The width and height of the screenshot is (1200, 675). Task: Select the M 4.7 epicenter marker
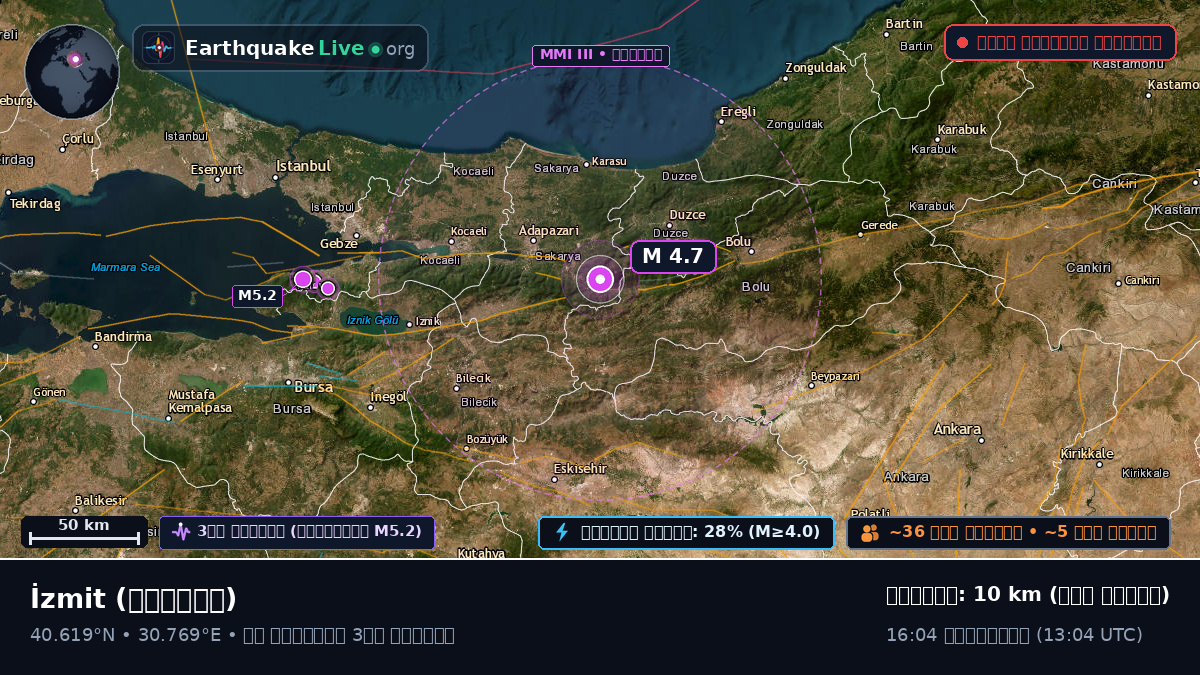(x=600, y=279)
